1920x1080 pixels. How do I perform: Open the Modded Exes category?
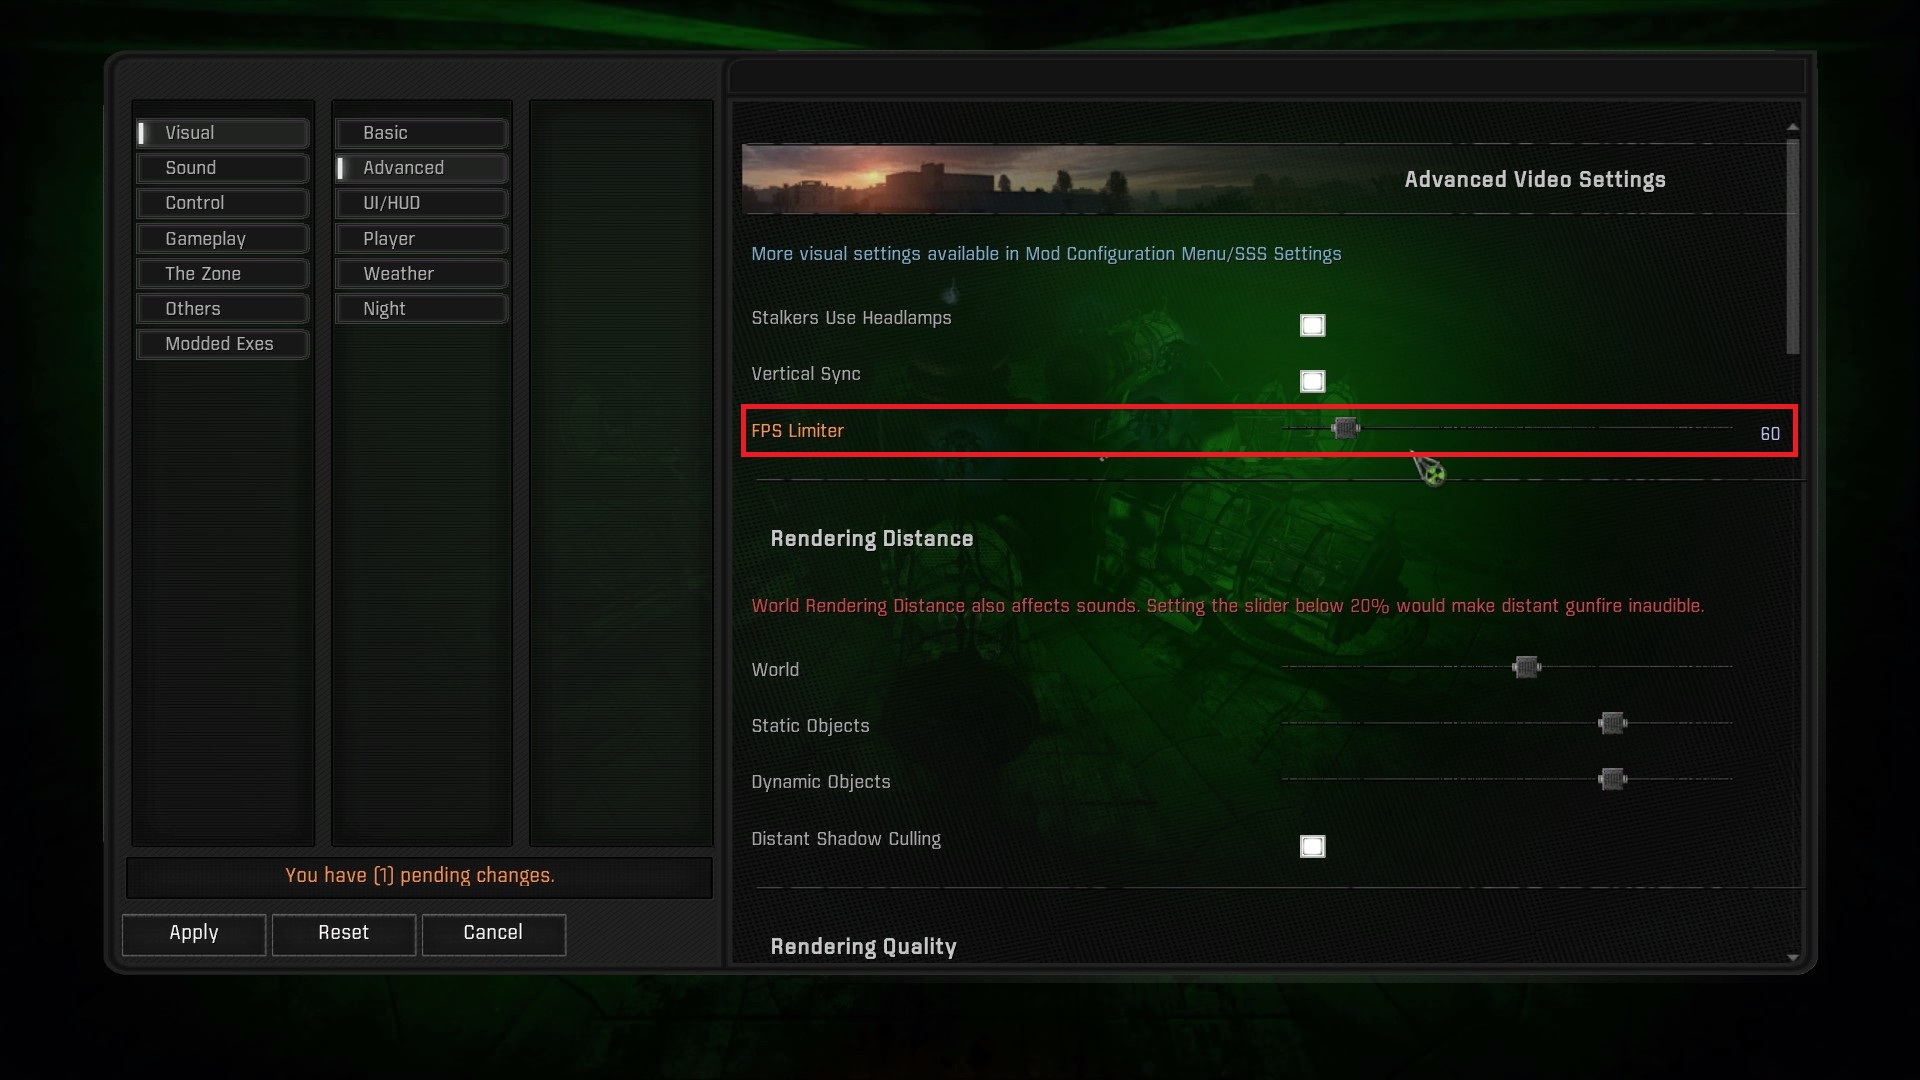[222, 344]
